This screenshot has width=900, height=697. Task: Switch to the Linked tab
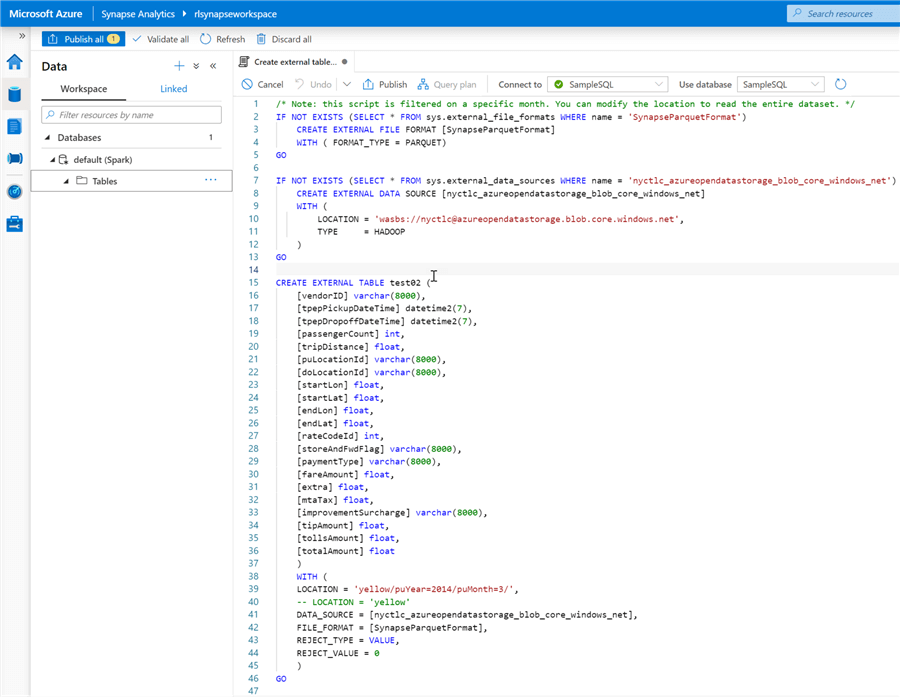pos(173,89)
